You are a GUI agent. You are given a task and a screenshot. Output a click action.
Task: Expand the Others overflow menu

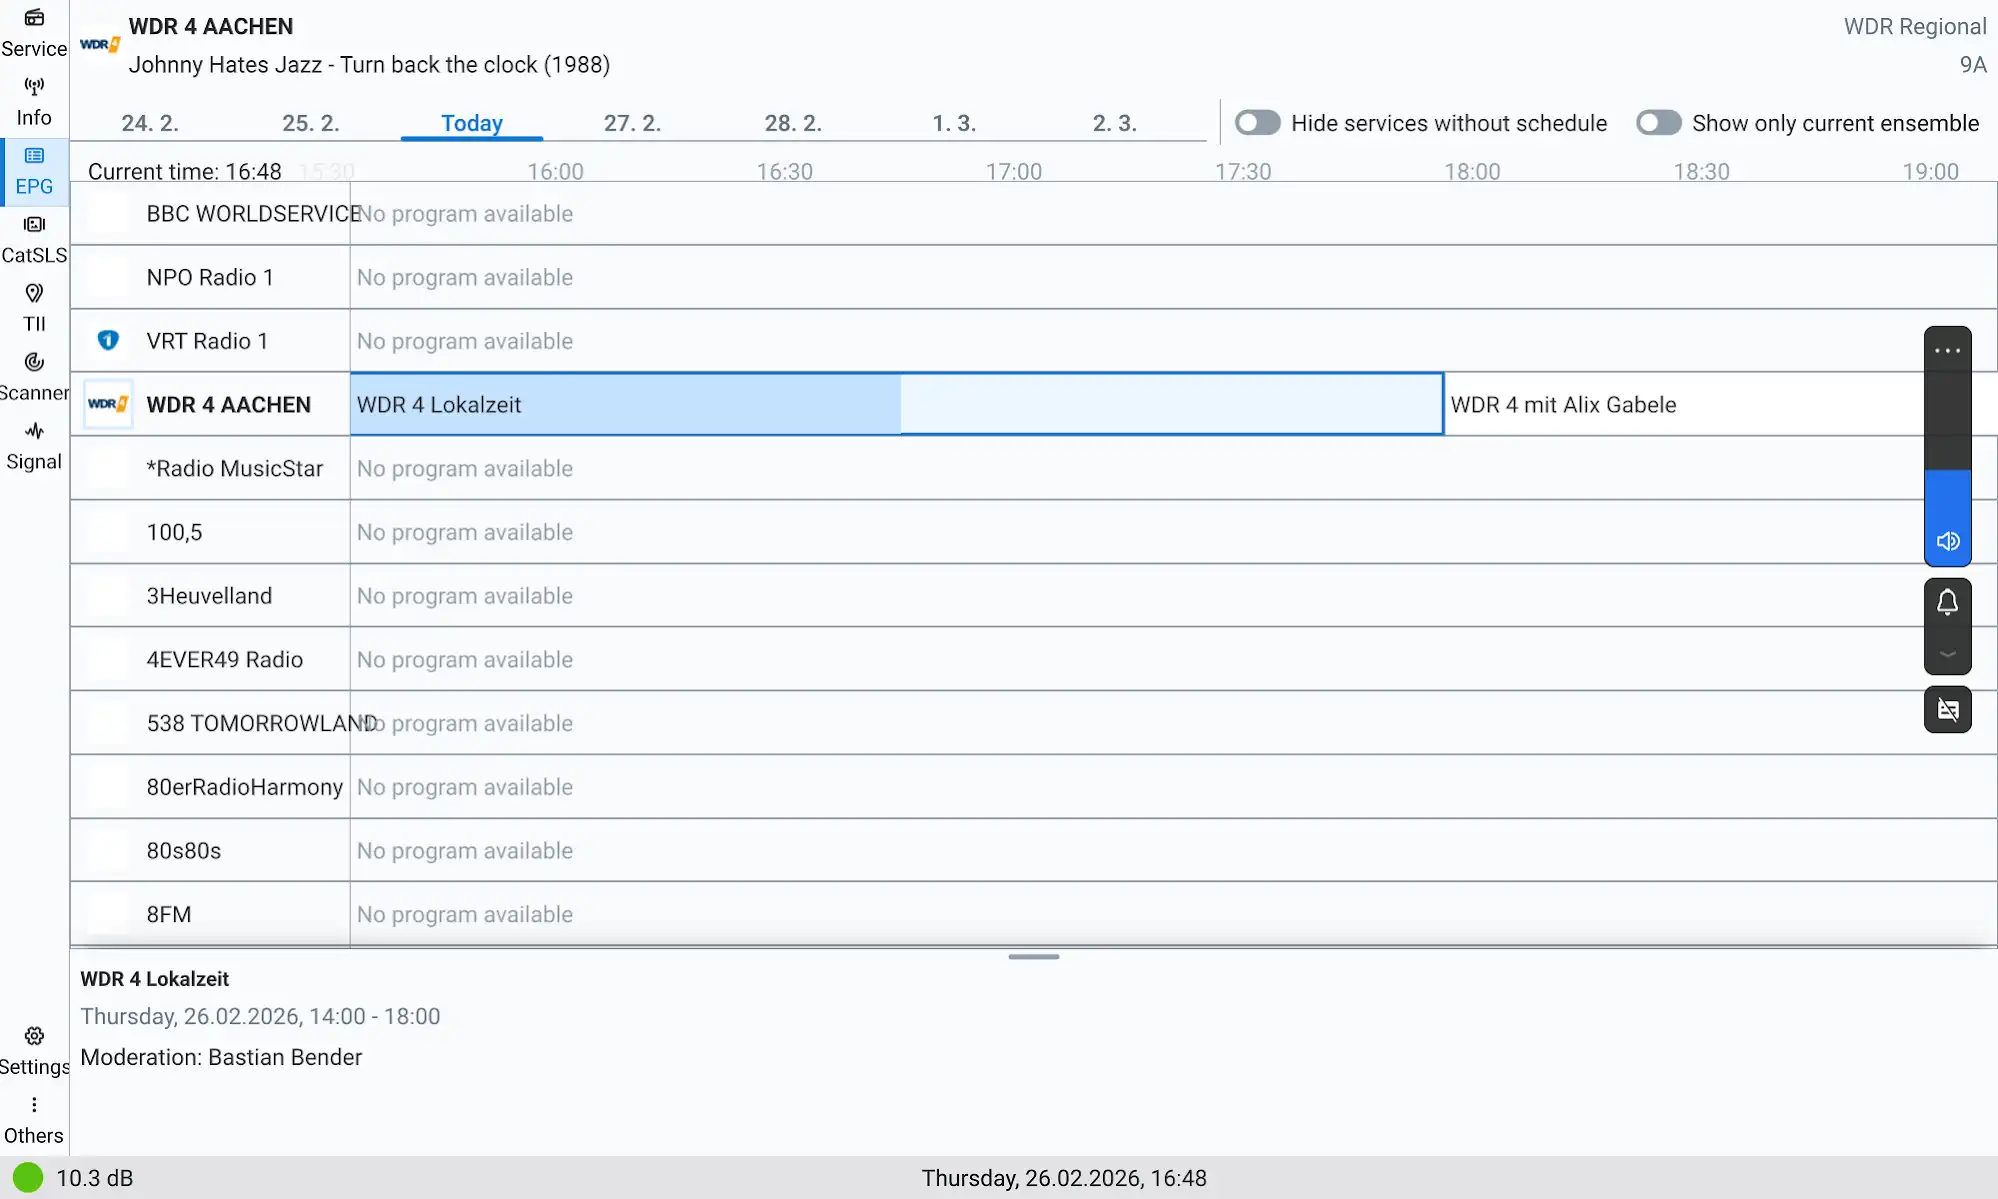point(34,1119)
